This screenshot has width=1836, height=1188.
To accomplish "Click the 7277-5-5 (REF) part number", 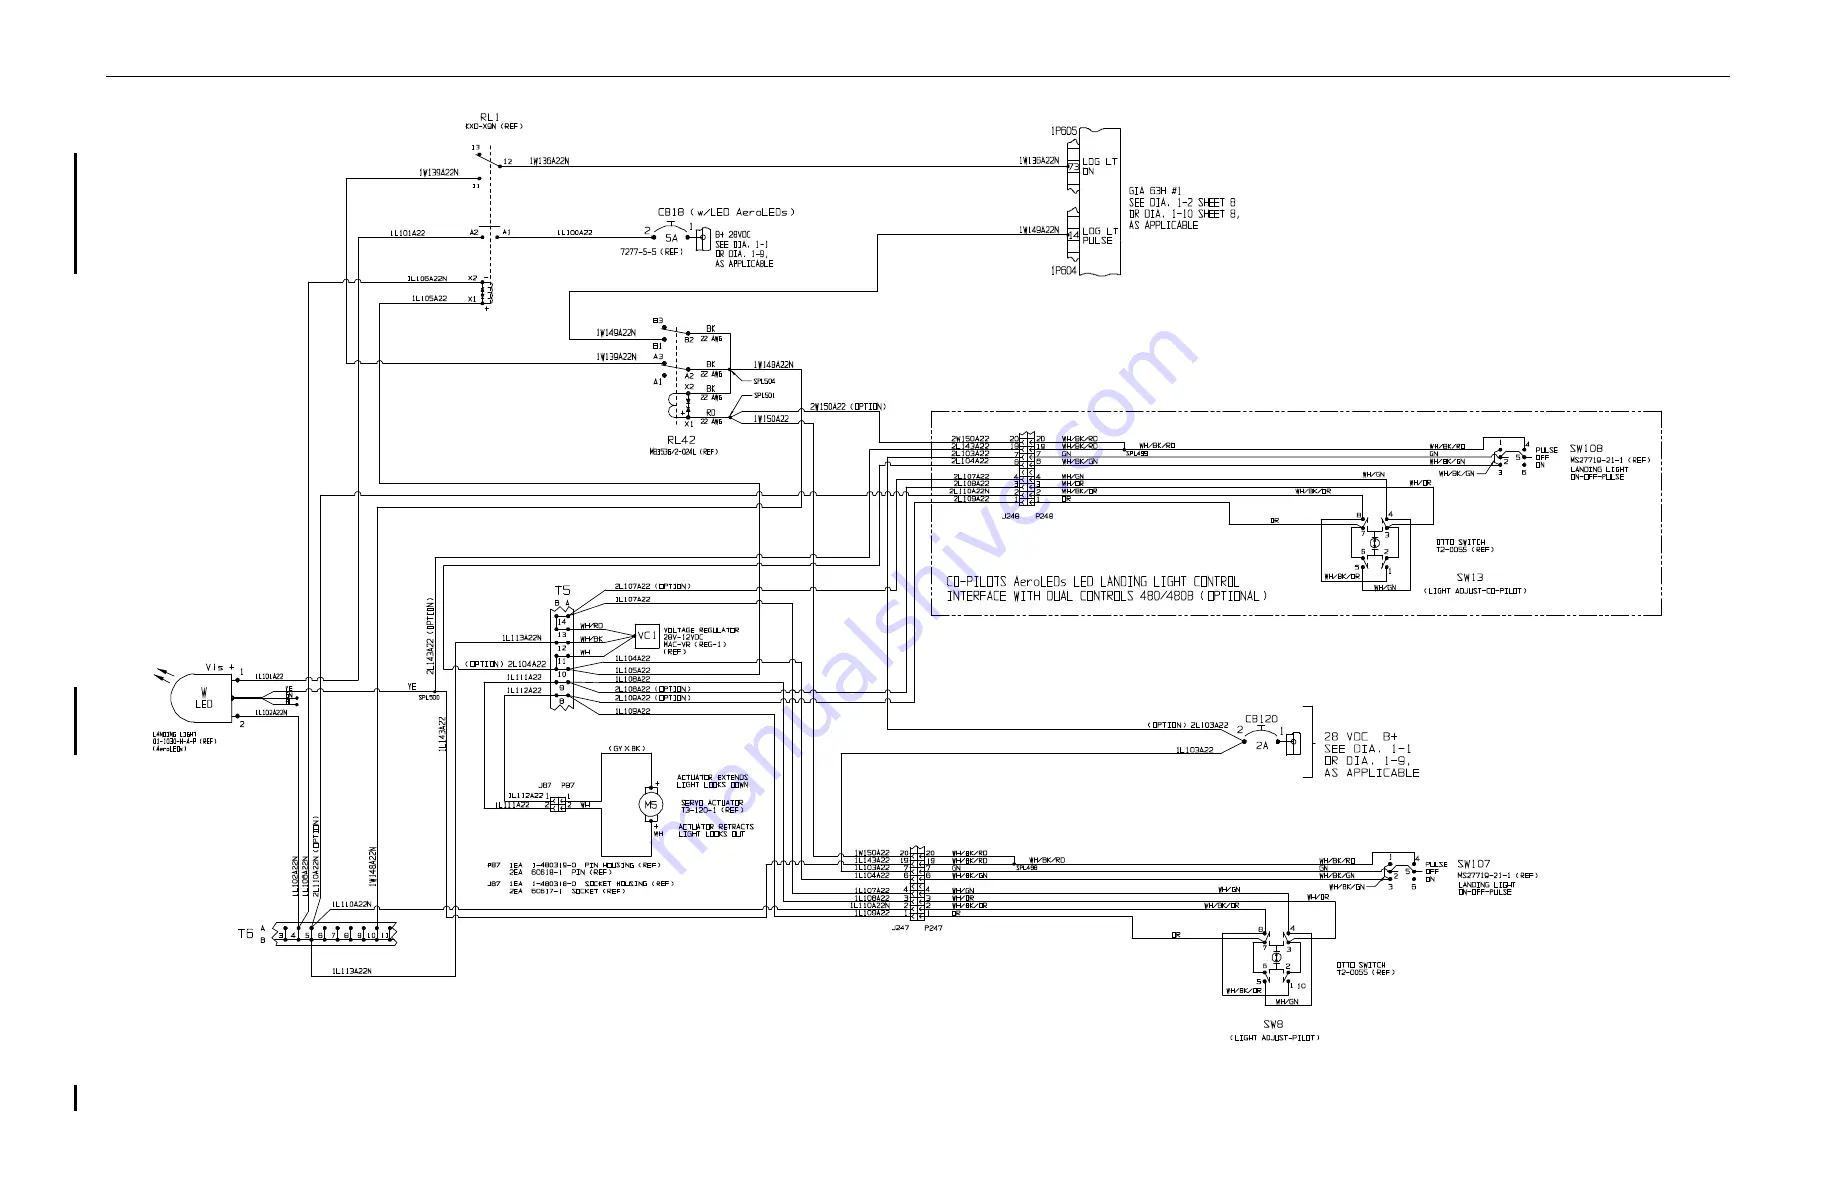I will pyautogui.click(x=652, y=253).
